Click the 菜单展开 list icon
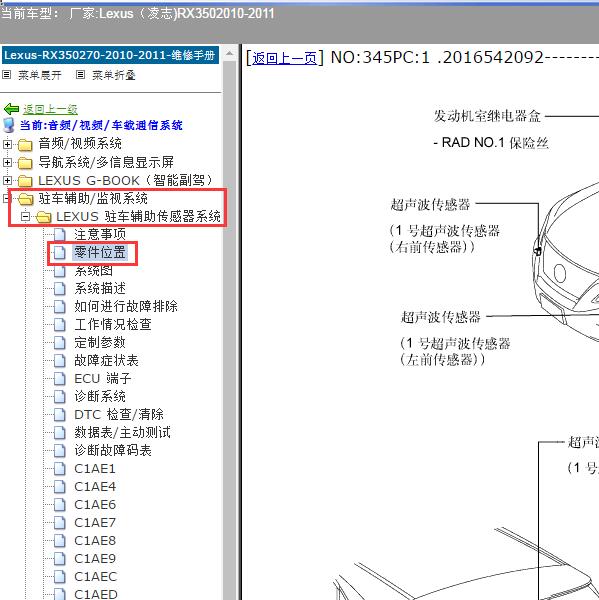 coord(7,75)
